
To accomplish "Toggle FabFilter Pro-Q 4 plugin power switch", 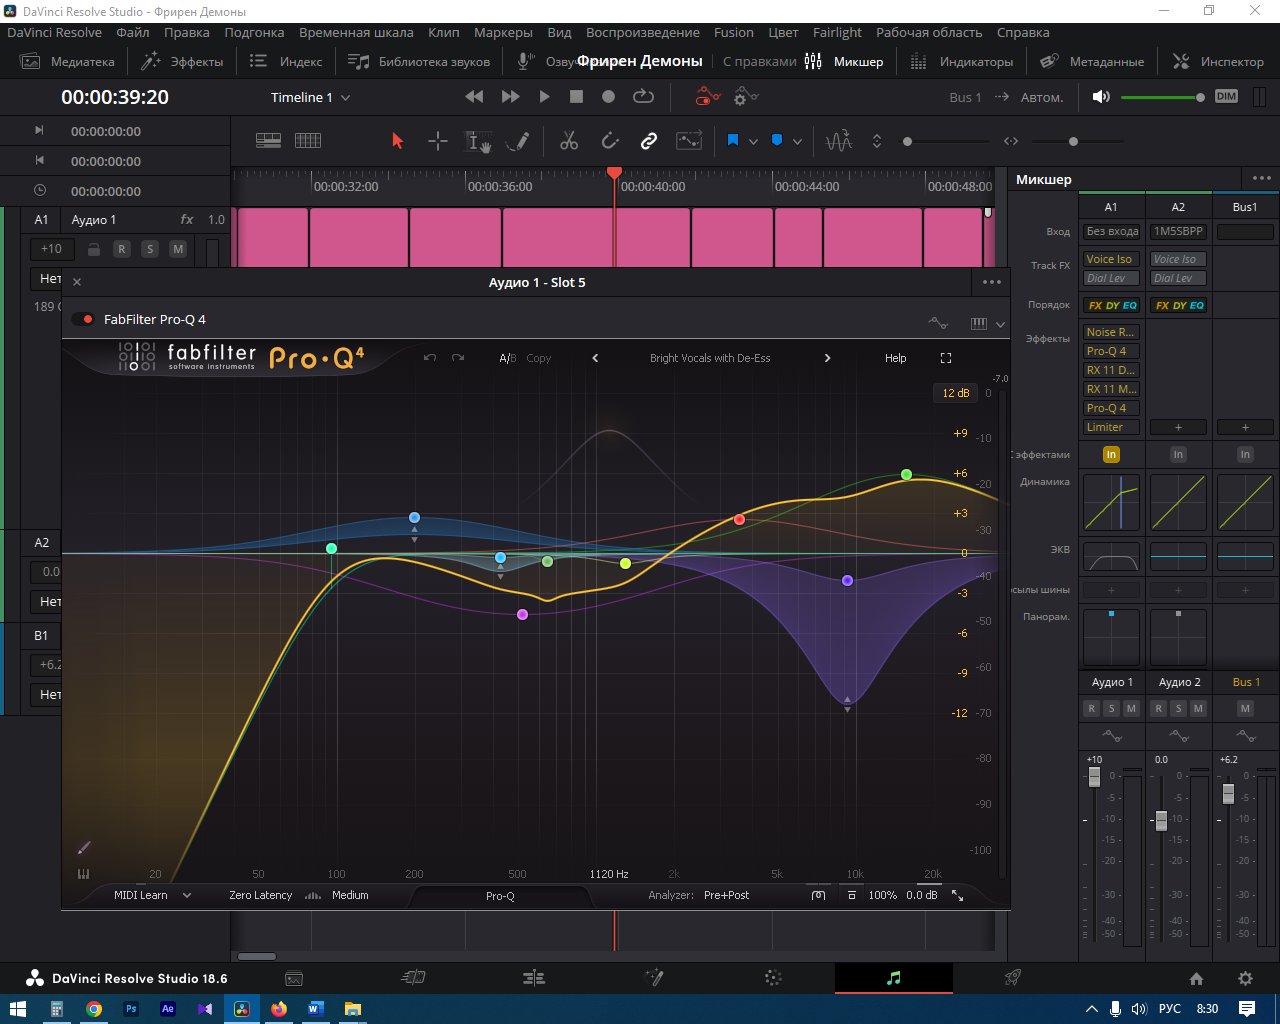I will (x=83, y=319).
